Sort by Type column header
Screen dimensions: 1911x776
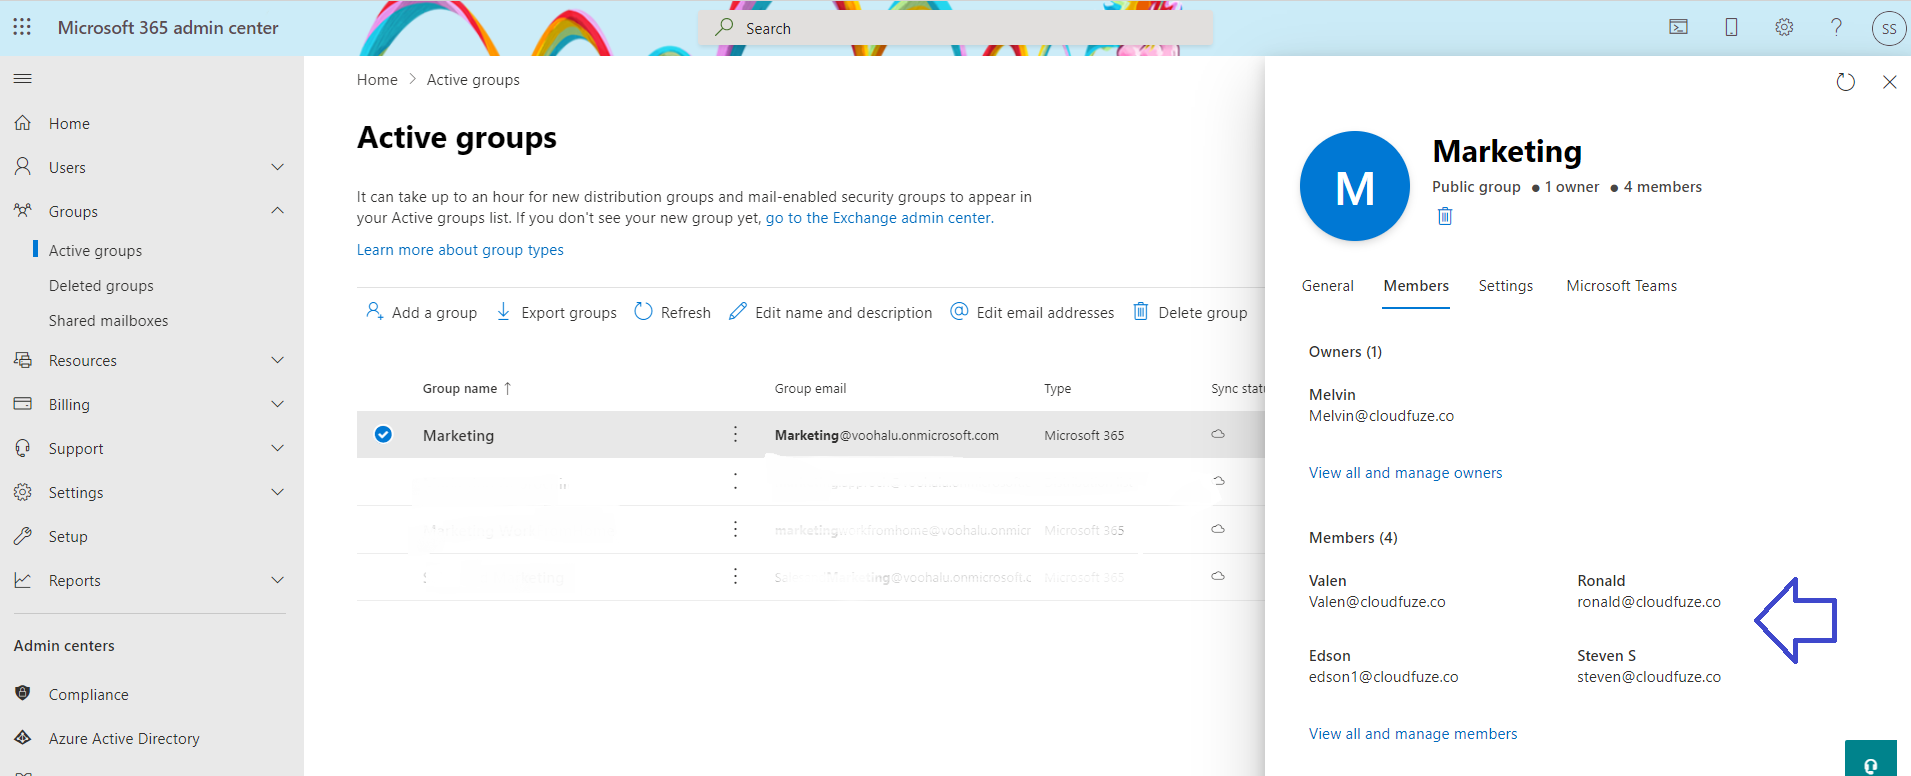1057,388
